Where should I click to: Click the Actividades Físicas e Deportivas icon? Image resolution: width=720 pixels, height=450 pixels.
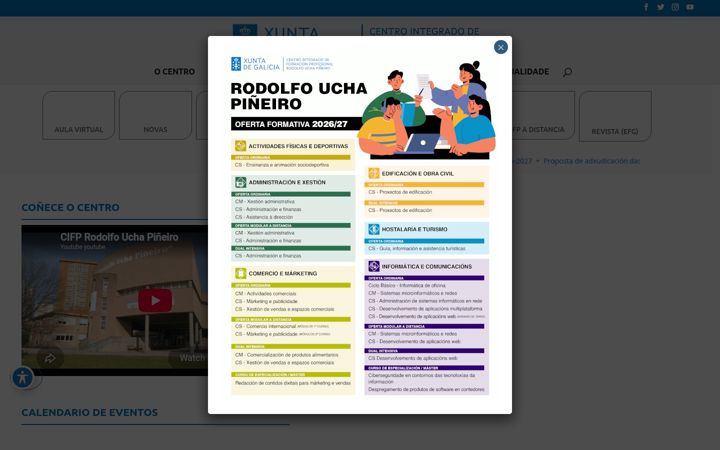[x=241, y=146]
